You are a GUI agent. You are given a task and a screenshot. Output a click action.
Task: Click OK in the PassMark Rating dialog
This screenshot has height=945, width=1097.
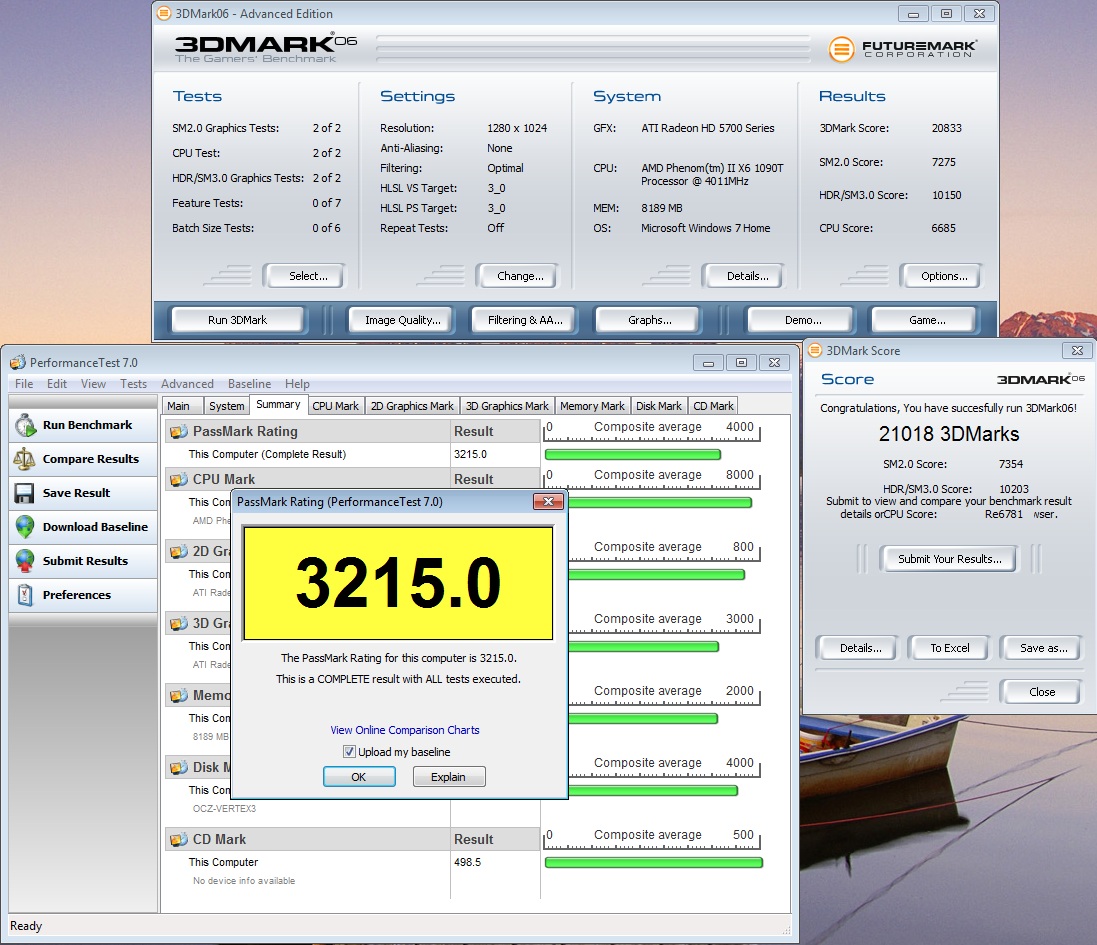[x=359, y=777]
